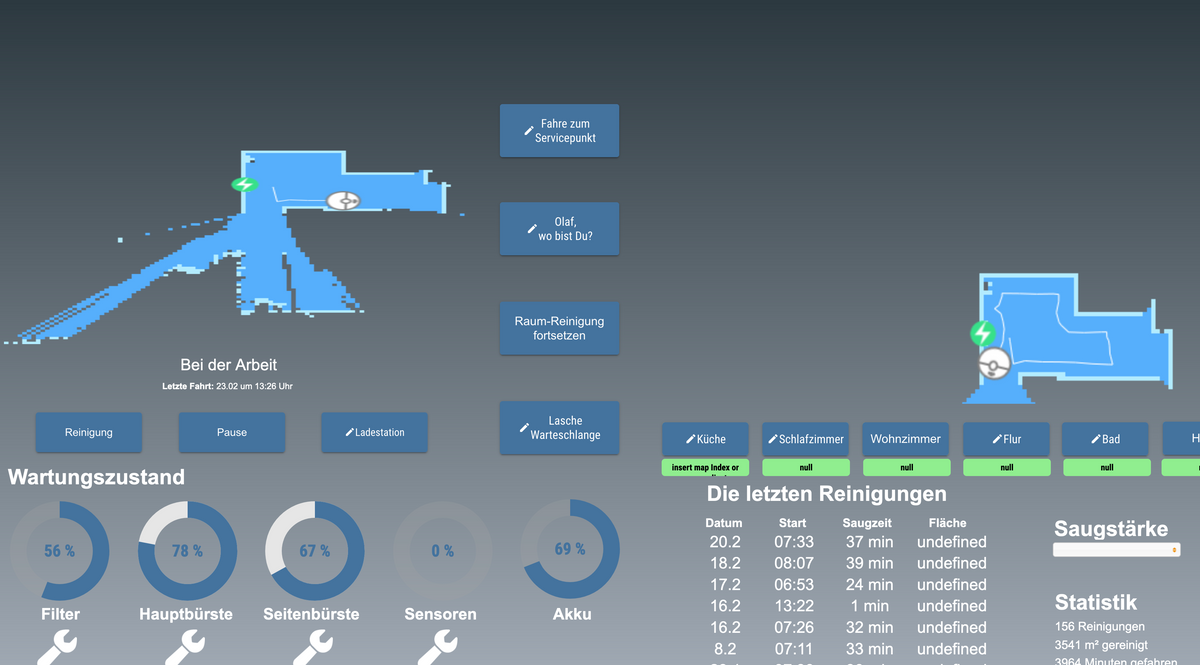Click 'Raum-Reinigung fortsetzen' button
This screenshot has width=1200, height=665.
559,329
